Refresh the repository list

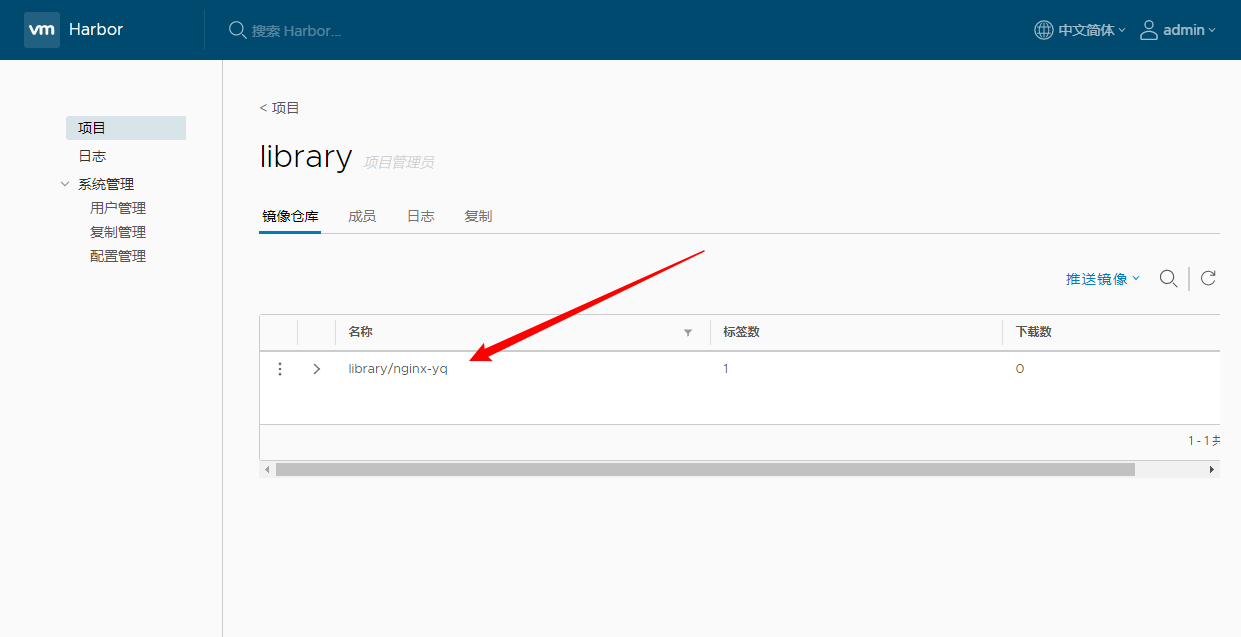pyautogui.click(x=1208, y=278)
